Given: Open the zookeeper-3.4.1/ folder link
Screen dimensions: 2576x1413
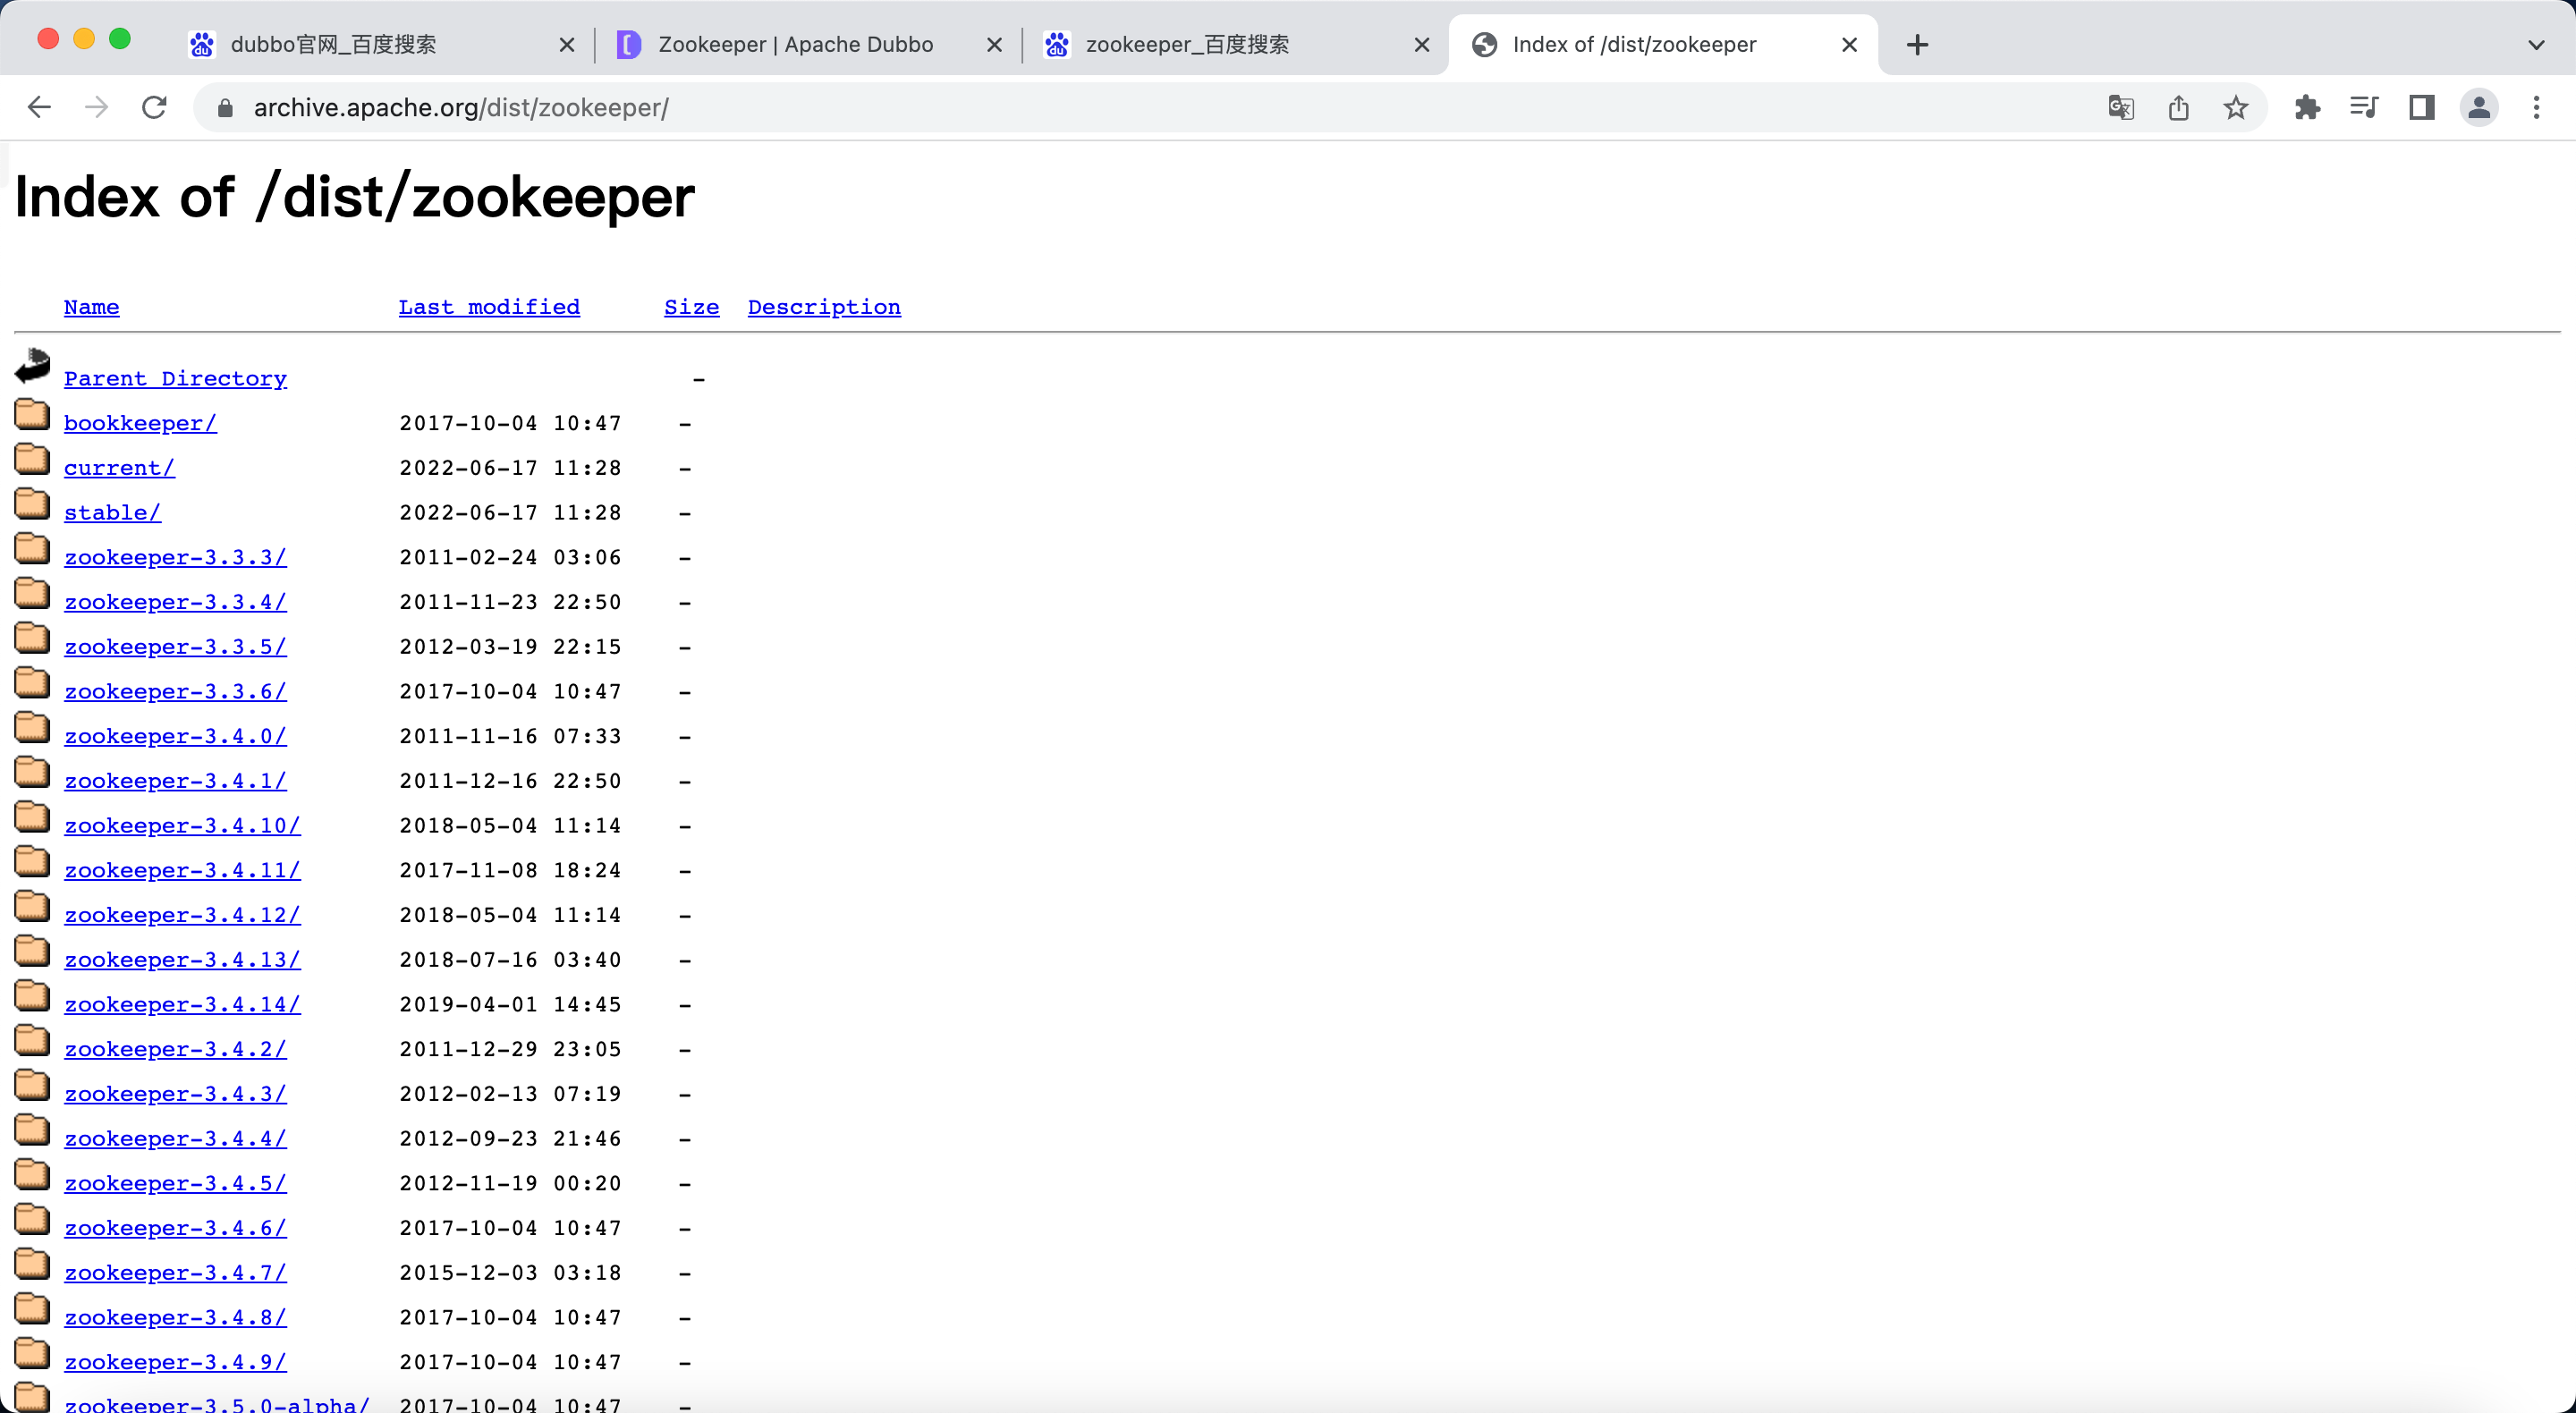Looking at the screenshot, I should pos(175,781).
